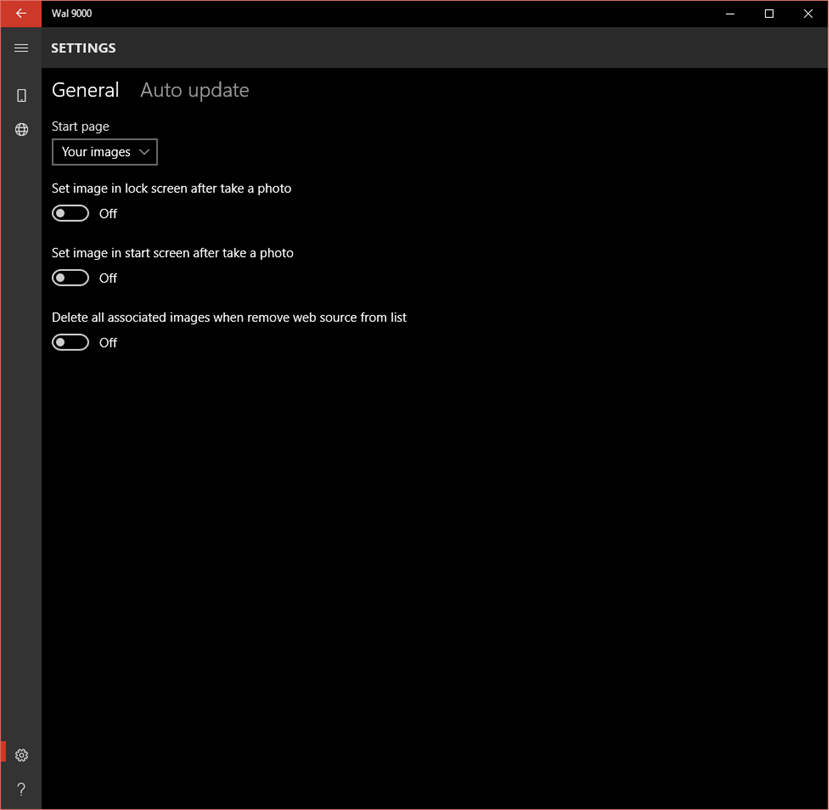Image resolution: width=829 pixels, height=810 pixels.
Task: Maximize the Wal 9000 window
Action: [769, 14]
